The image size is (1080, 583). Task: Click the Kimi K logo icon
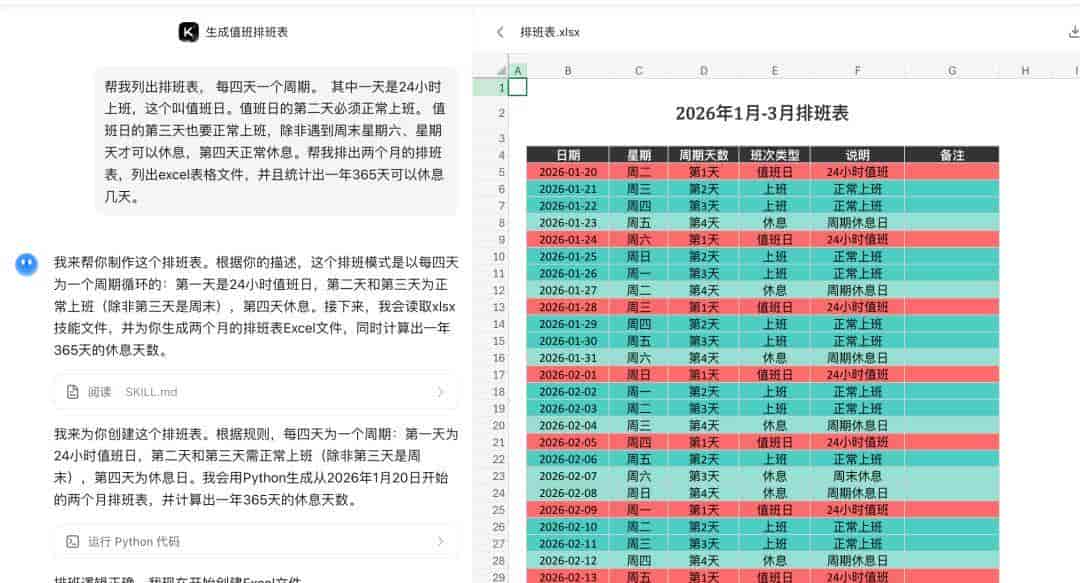[188, 32]
